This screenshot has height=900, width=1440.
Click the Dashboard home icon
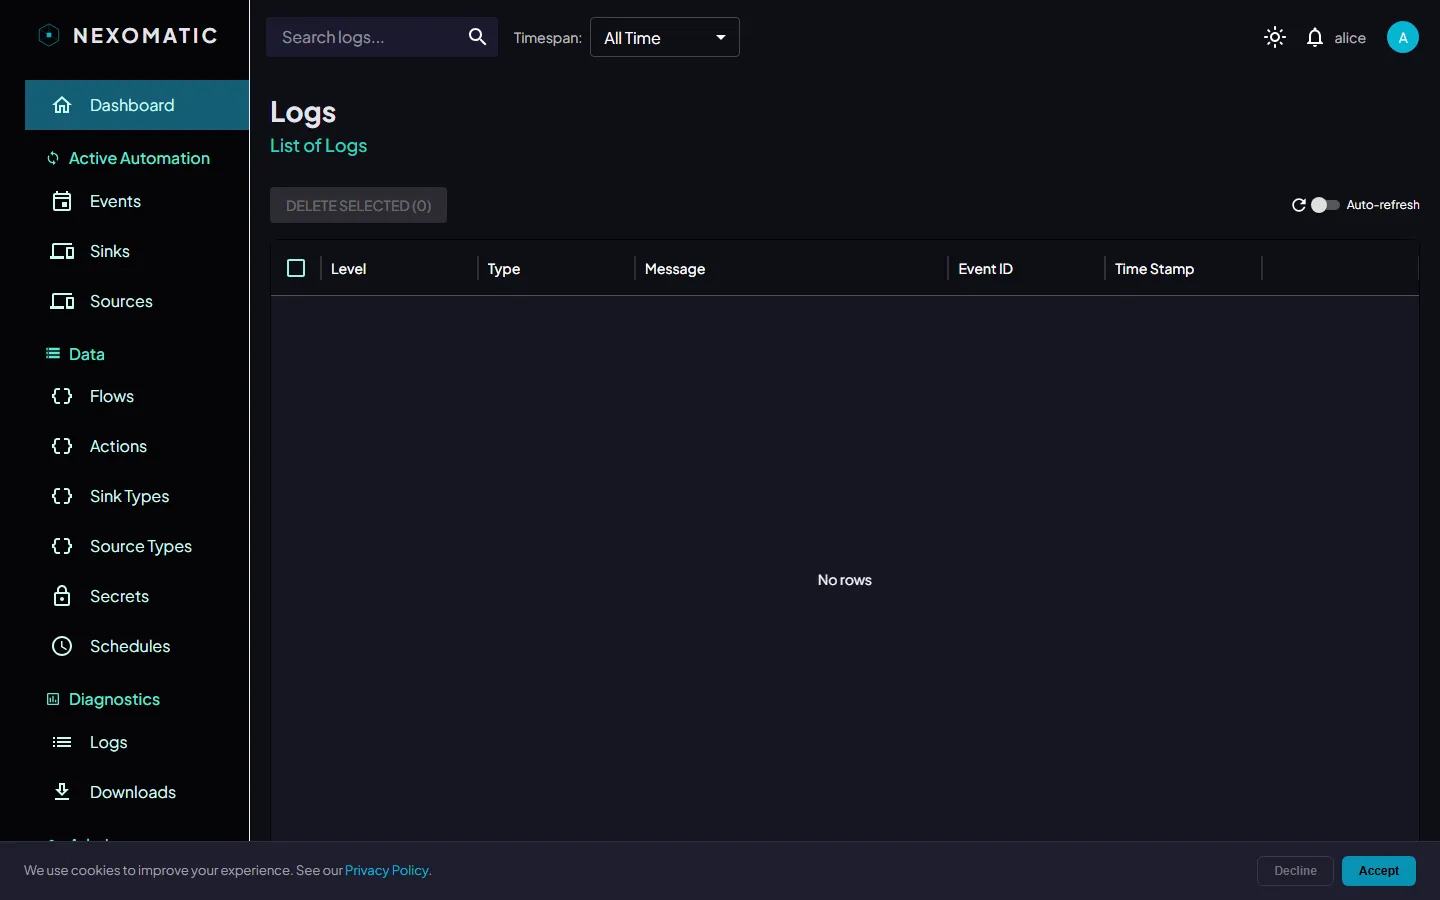tap(62, 105)
